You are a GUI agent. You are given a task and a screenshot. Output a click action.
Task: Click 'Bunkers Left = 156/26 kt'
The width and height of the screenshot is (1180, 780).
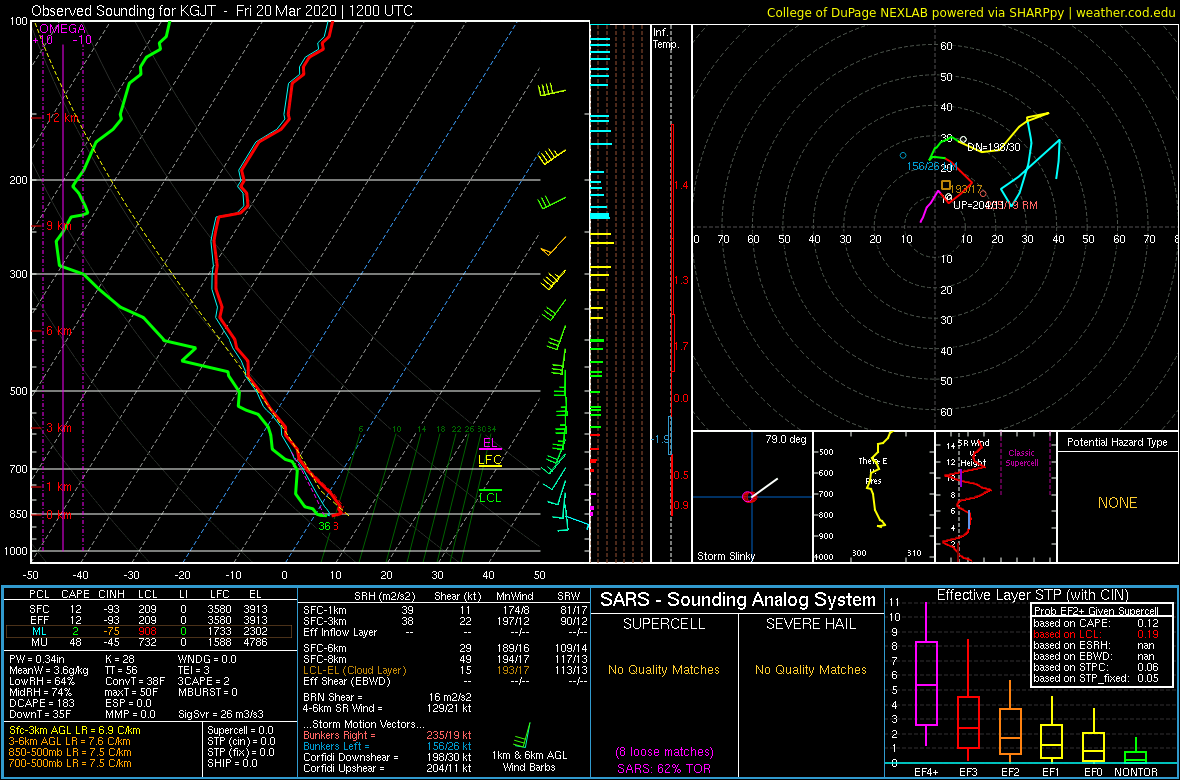point(387,746)
